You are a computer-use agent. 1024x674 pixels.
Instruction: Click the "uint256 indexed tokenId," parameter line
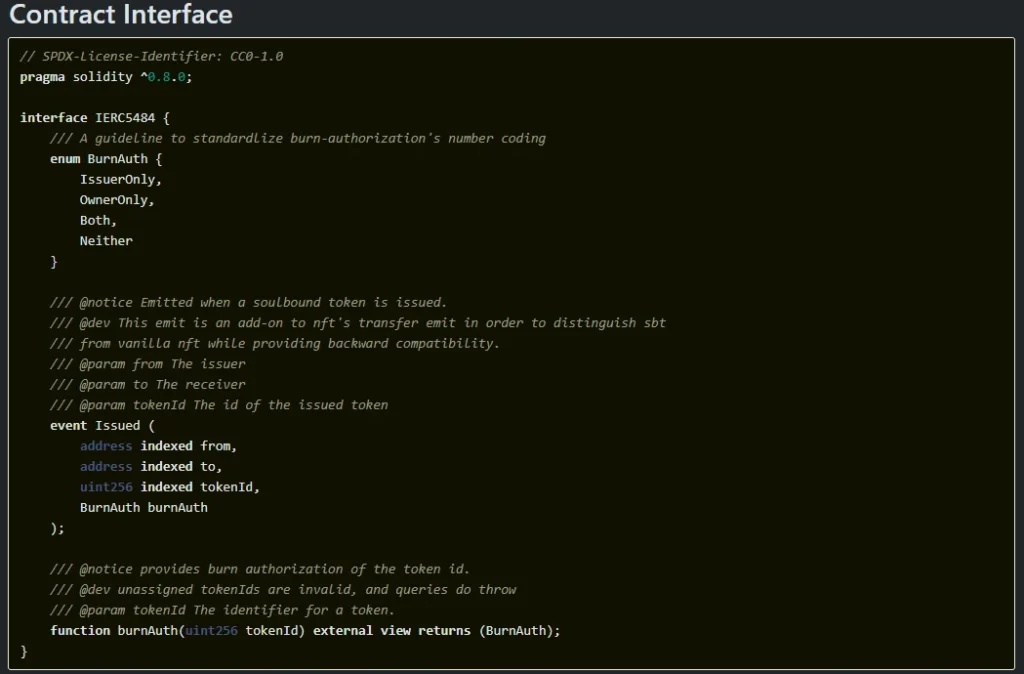[170, 487]
